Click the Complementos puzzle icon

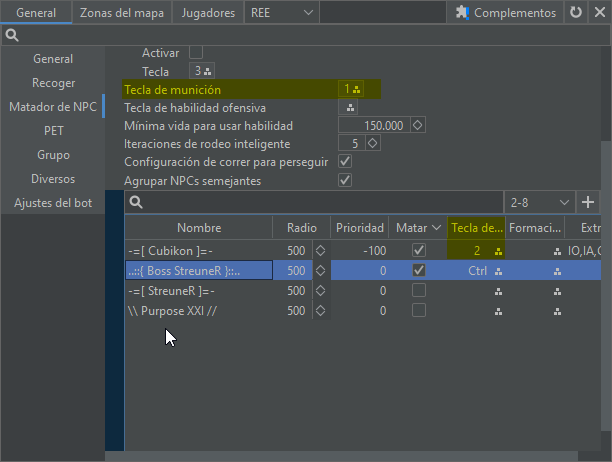click(x=461, y=13)
